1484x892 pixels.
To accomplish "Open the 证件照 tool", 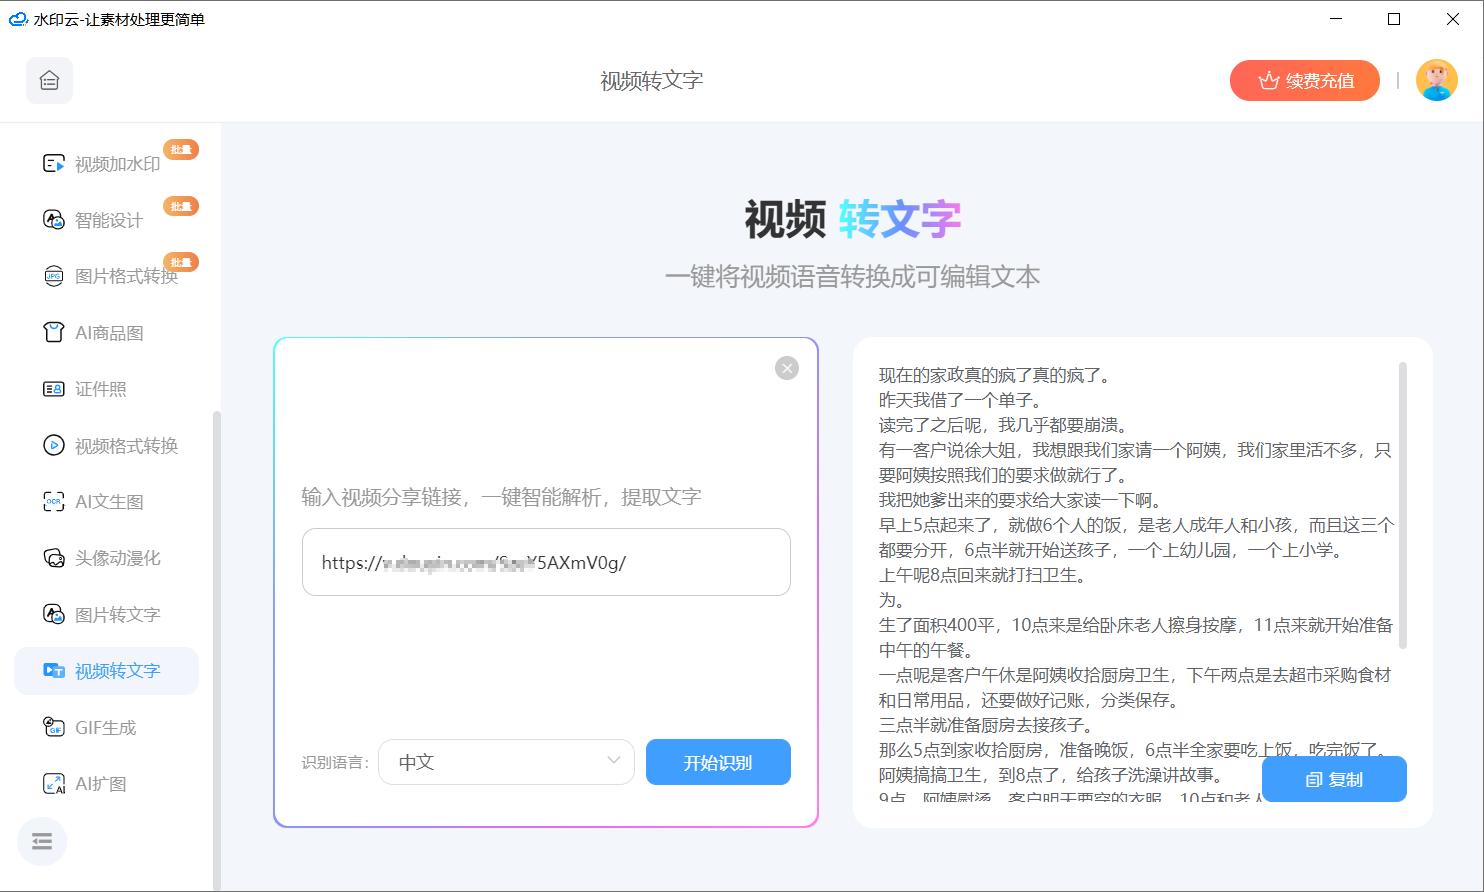I will pyautogui.click(x=53, y=388).
